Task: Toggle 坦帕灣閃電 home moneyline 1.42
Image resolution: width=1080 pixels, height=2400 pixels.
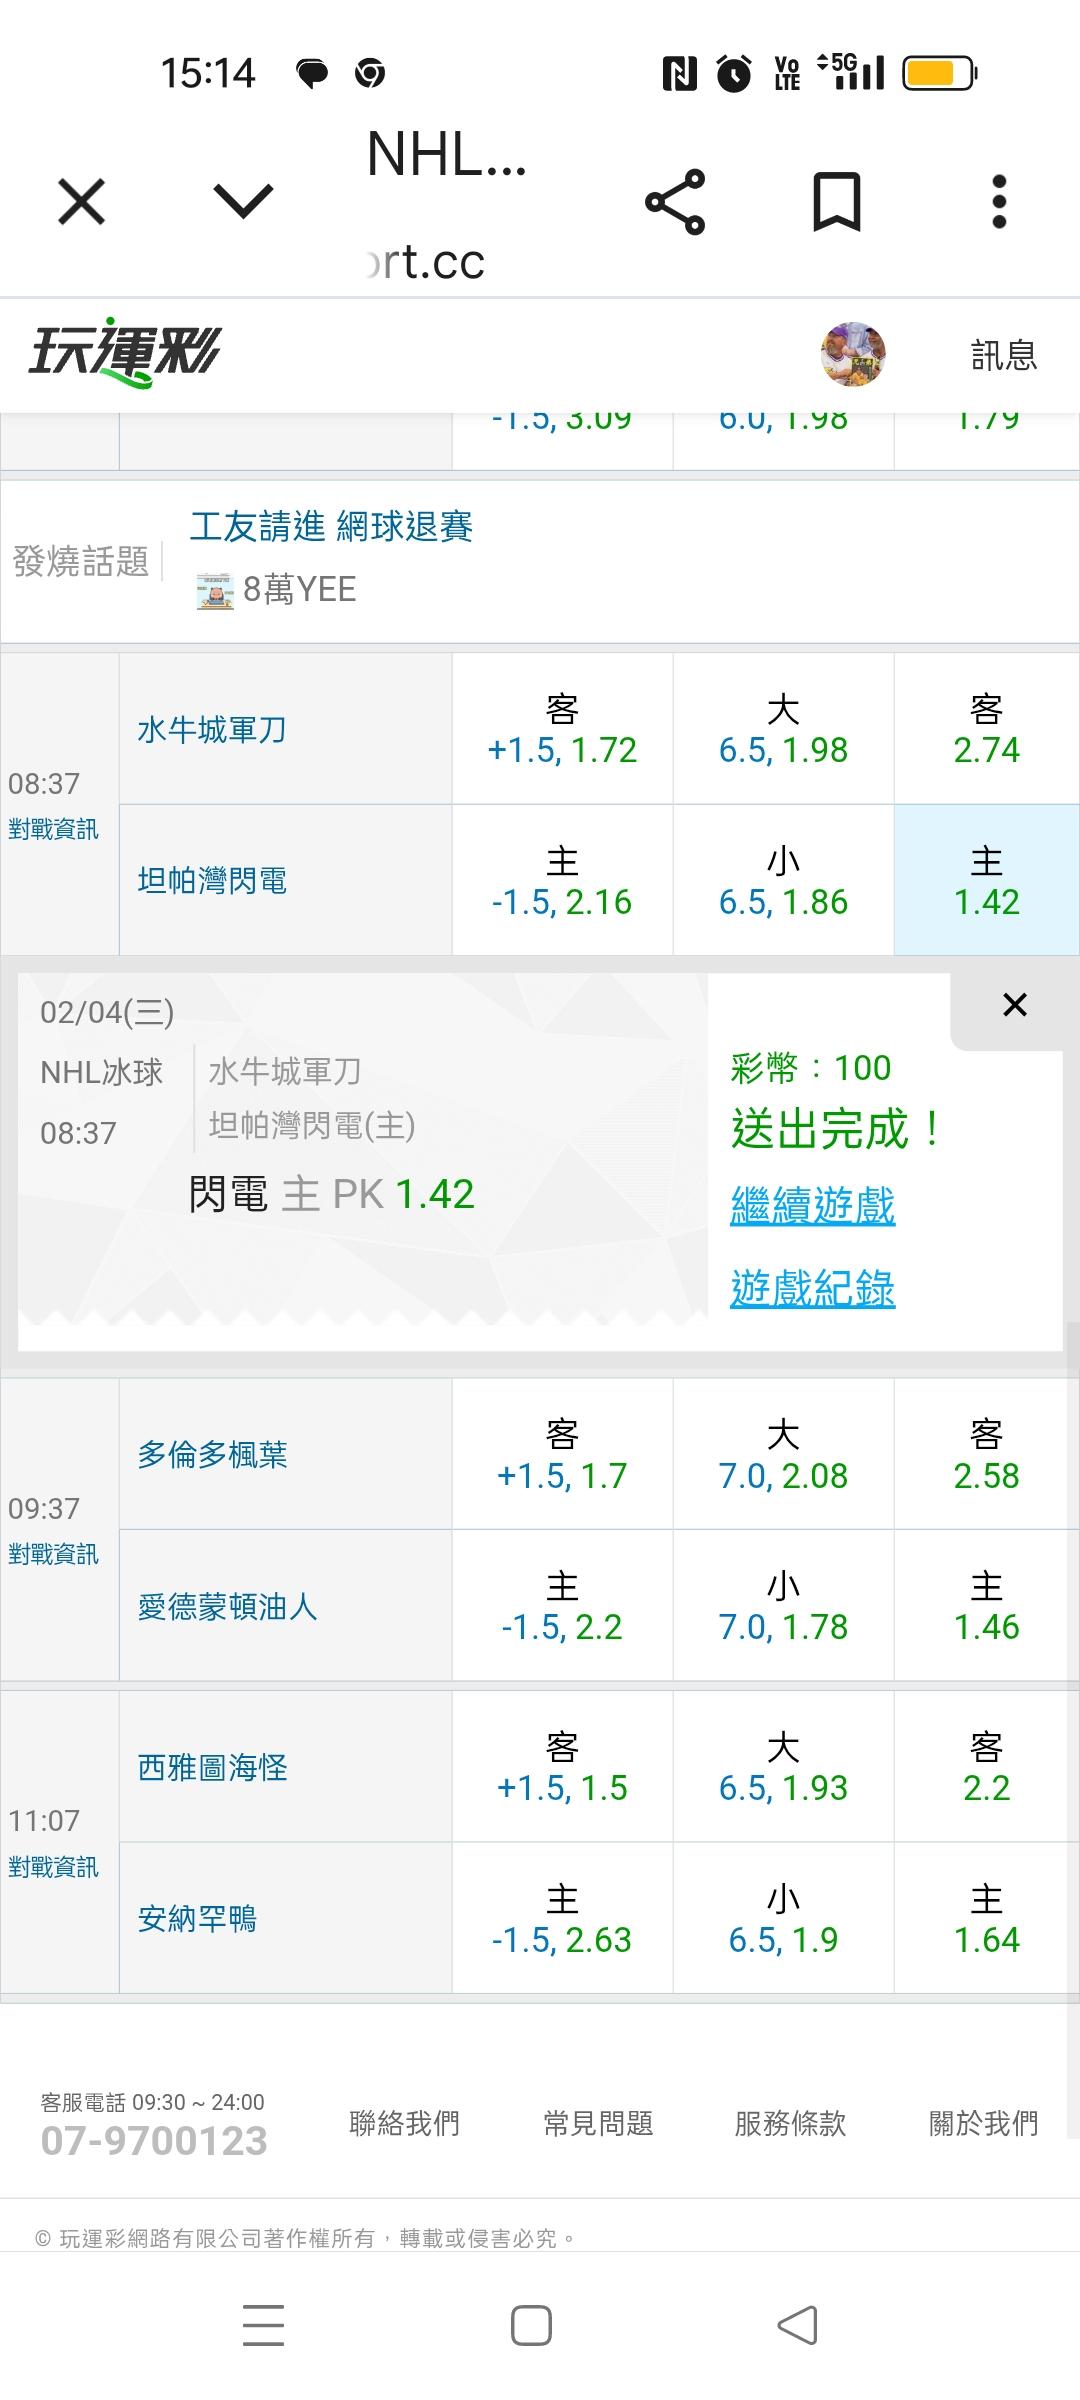Action: click(986, 881)
